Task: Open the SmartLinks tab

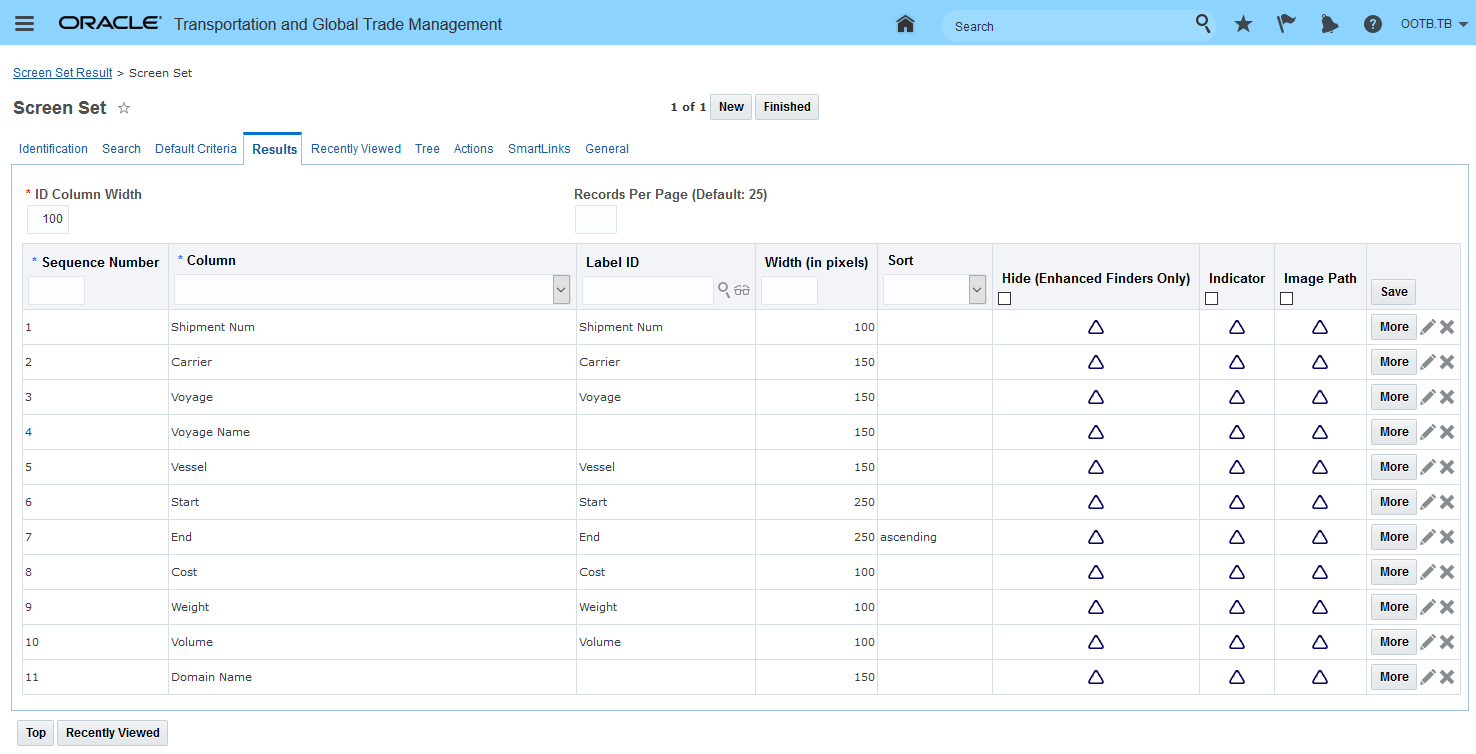Action: pyautogui.click(x=539, y=149)
